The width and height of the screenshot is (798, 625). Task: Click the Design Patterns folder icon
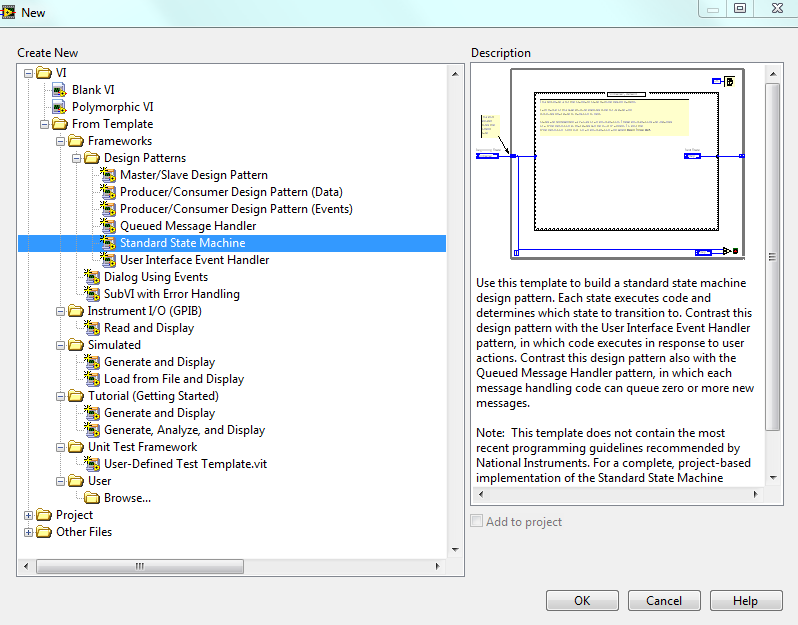92,158
